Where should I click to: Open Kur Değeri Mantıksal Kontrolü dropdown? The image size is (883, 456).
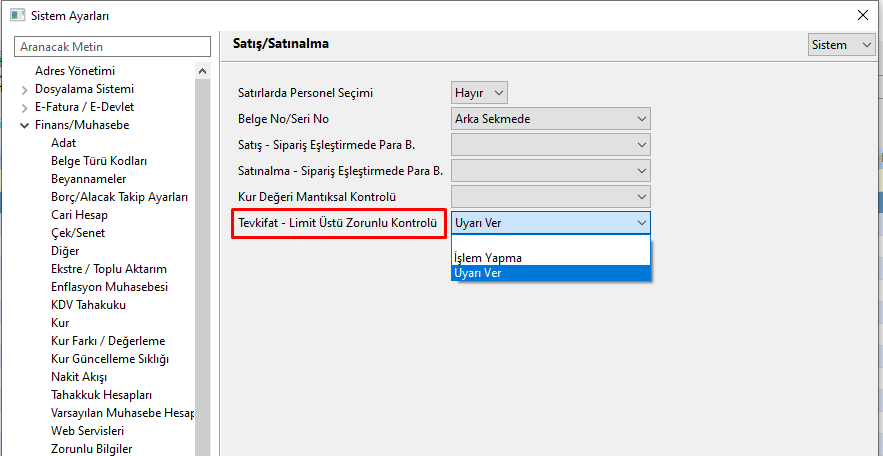(x=551, y=197)
